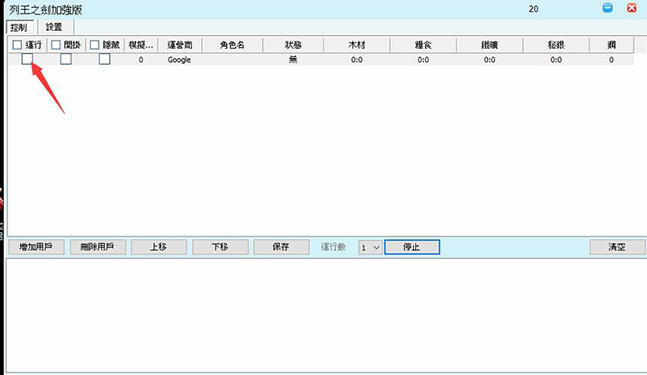Image resolution: width=647 pixels, height=375 pixels.
Task: Click the 糧食 column header
Action: (423, 45)
